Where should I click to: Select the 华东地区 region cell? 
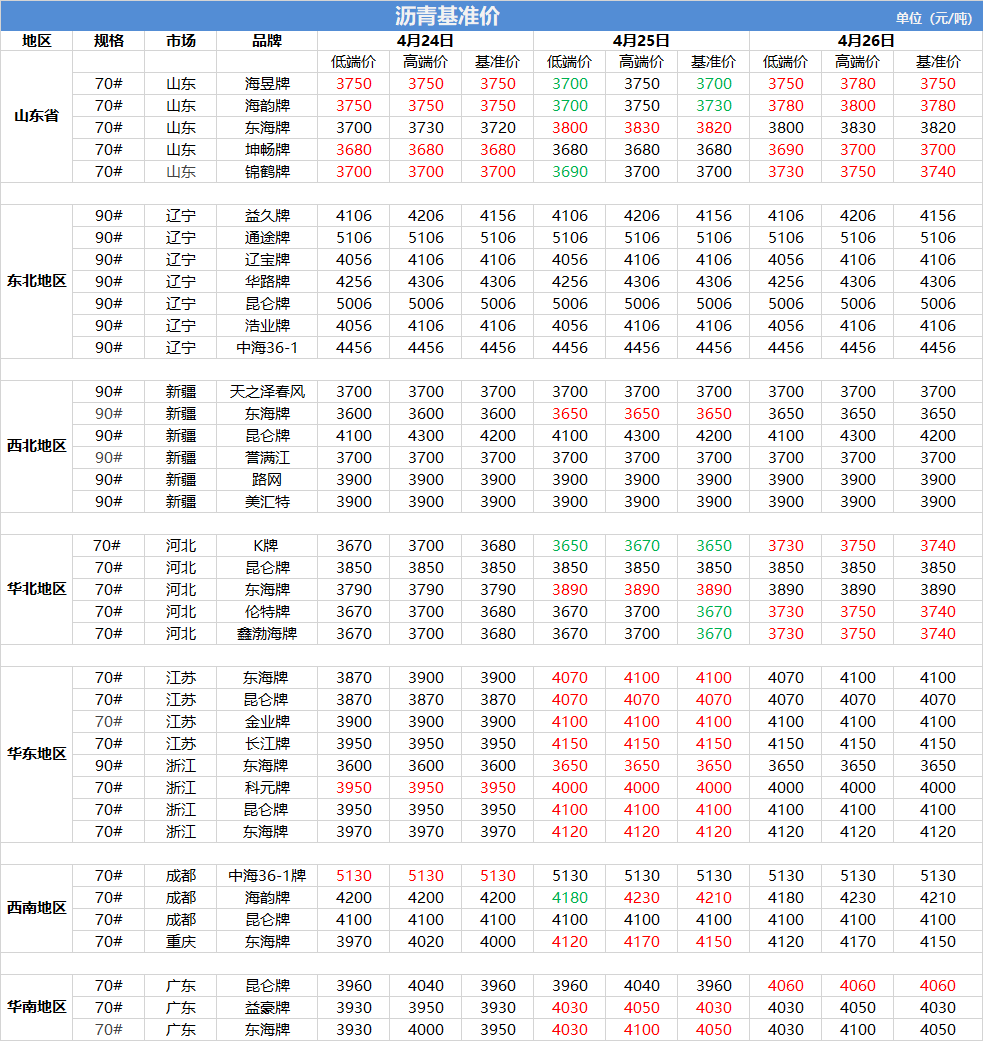[36, 754]
